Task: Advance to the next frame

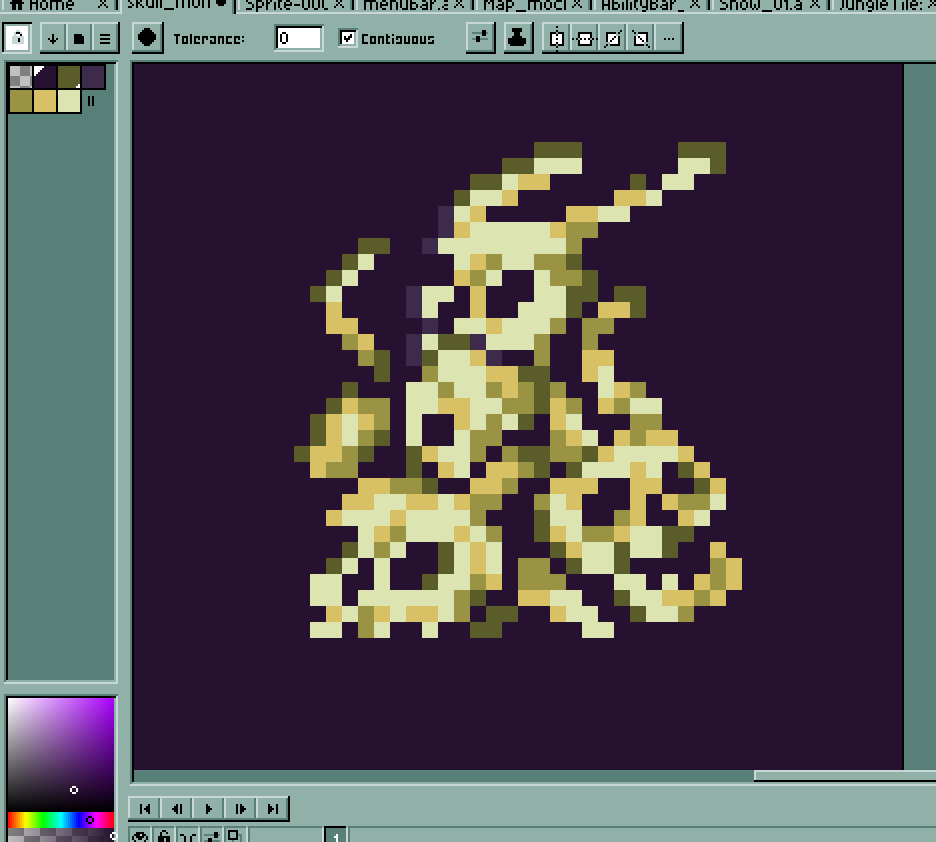Action: (241, 808)
